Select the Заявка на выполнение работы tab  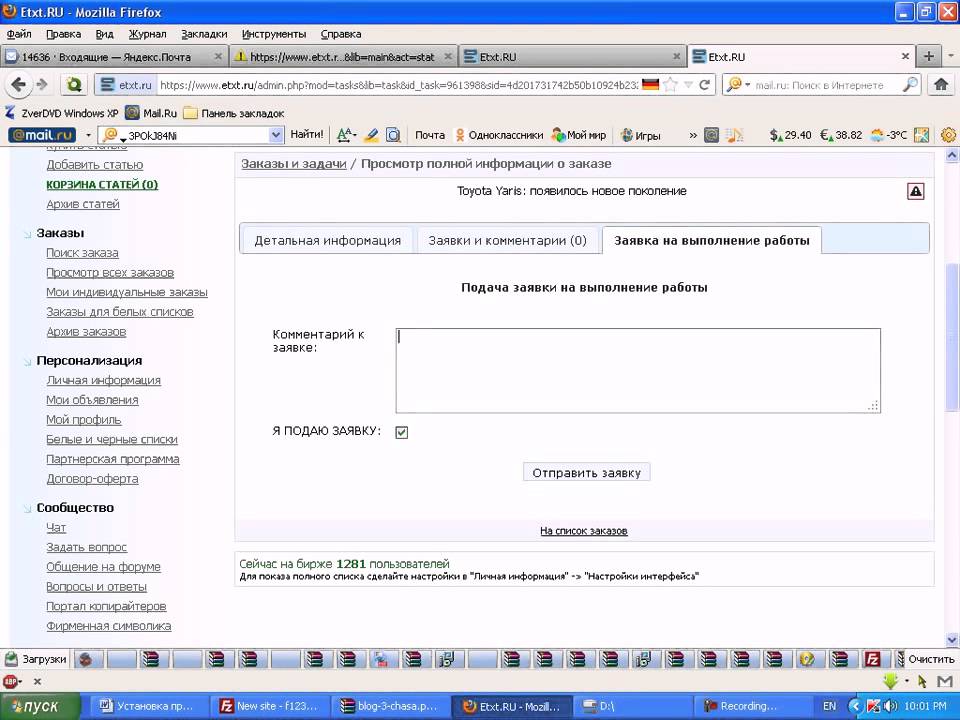tap(711, 240)
